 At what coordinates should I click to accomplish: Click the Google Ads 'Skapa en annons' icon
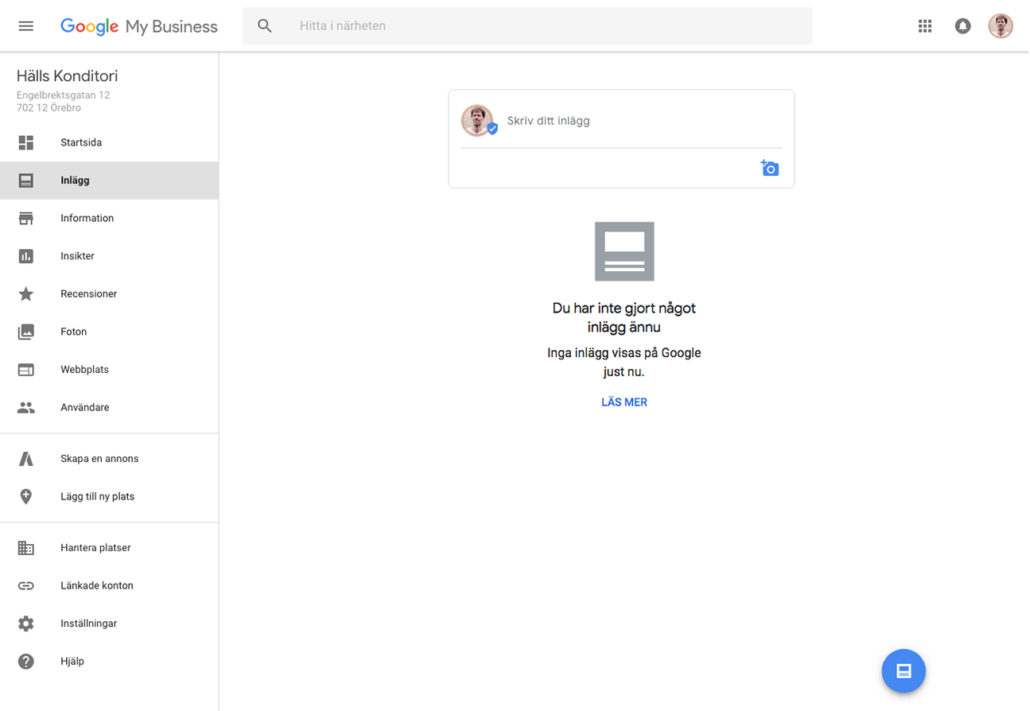[26, 459]
